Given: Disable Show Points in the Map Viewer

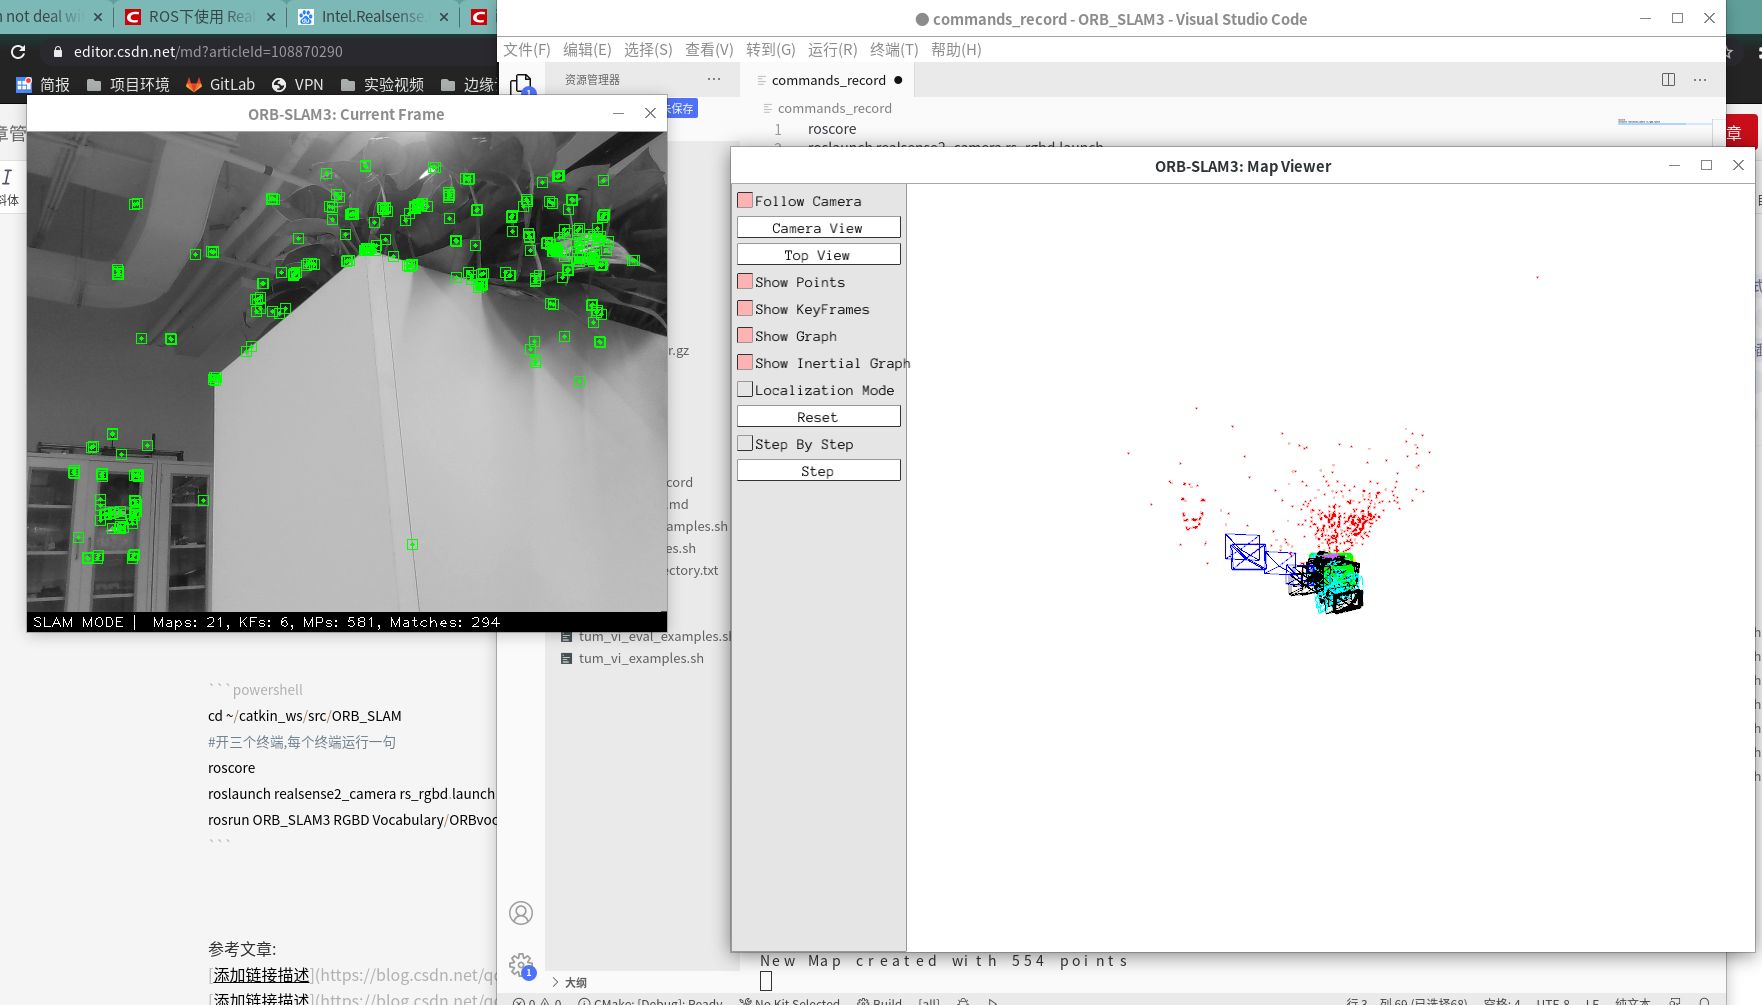Looking at the screenshot, I should pos(745,281).
